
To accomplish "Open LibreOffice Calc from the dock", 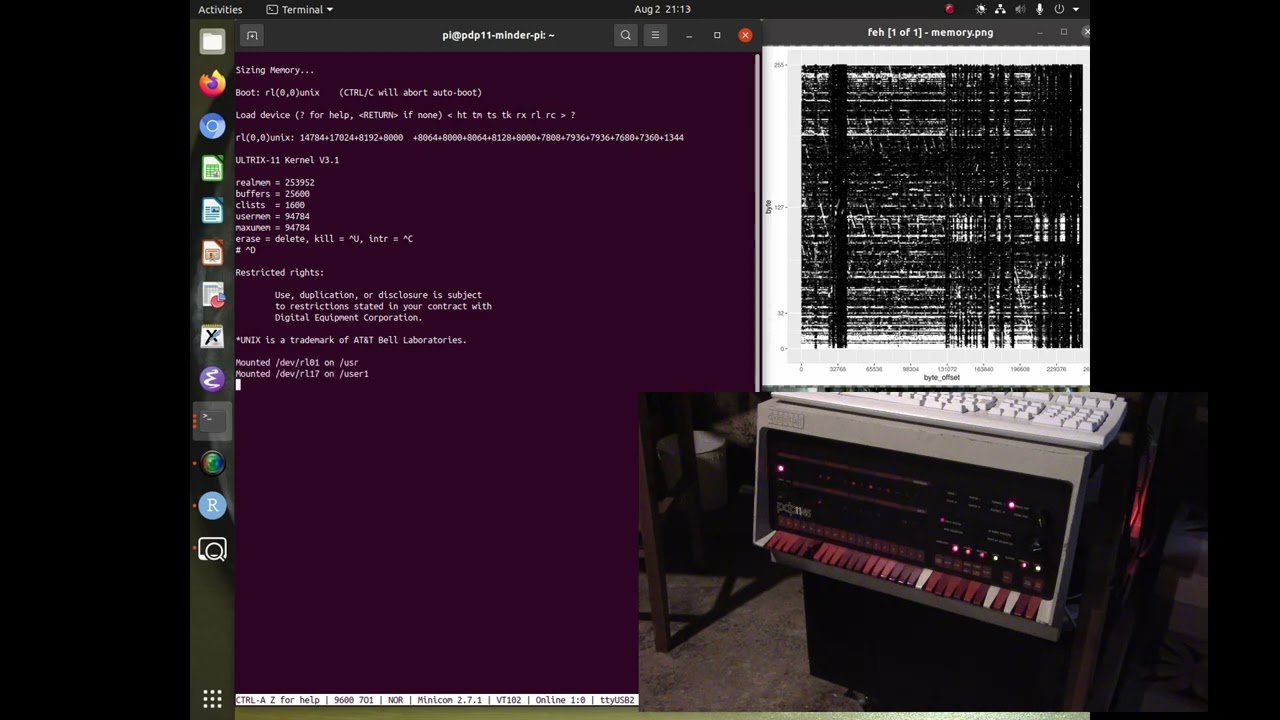I will 212,169.
